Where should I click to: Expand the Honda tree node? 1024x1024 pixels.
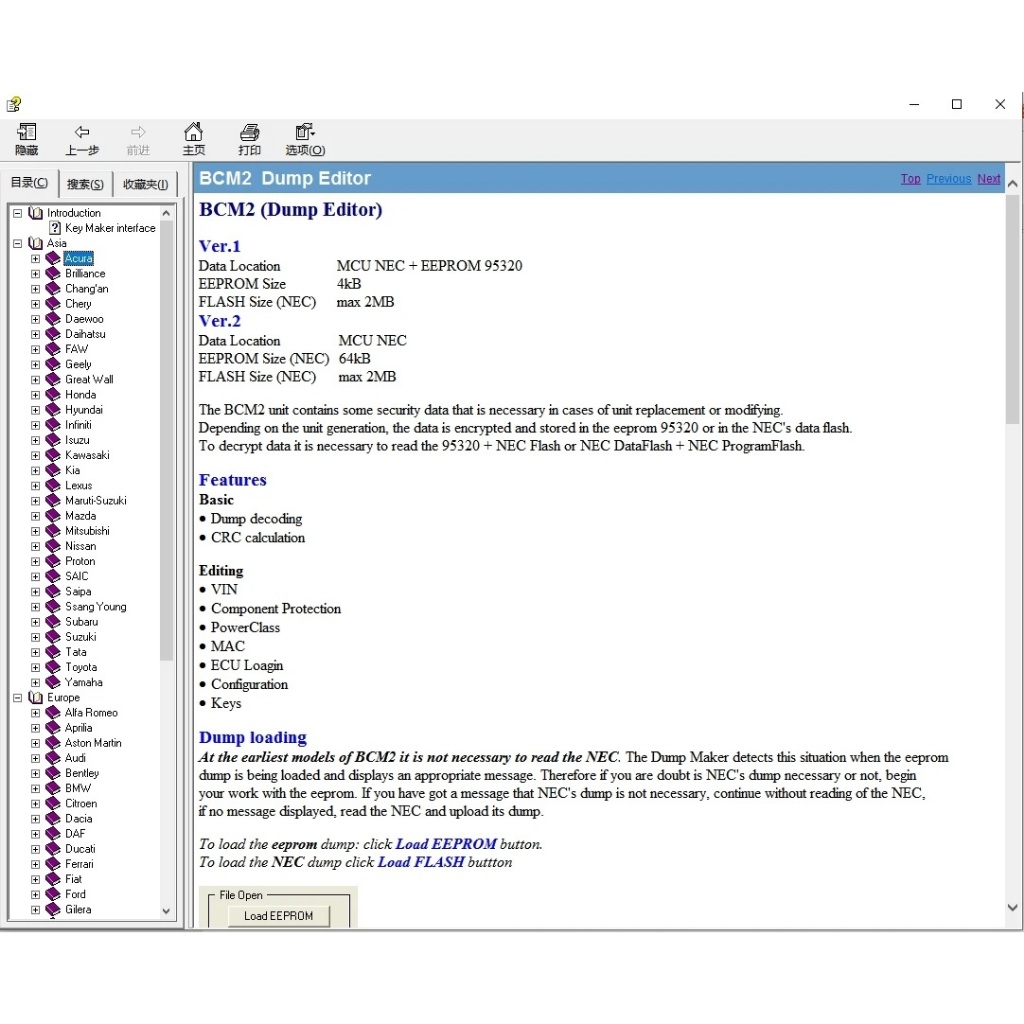click(x=35, y=394)
